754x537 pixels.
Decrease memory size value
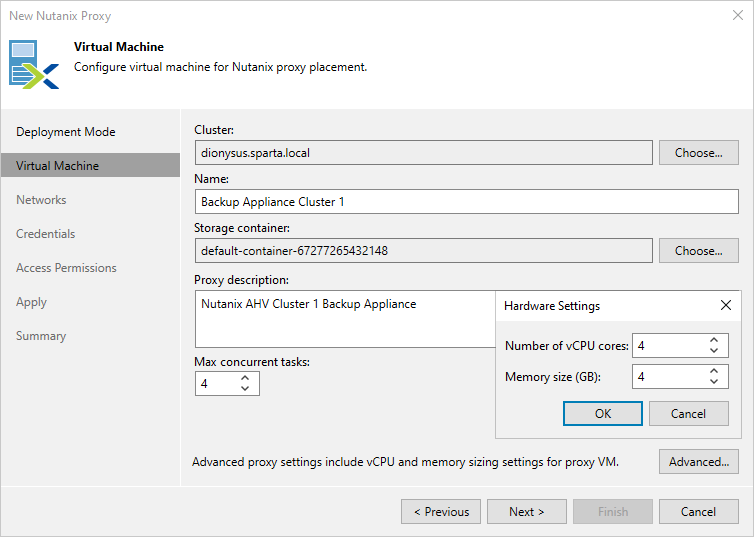click(x=713, y=382)
